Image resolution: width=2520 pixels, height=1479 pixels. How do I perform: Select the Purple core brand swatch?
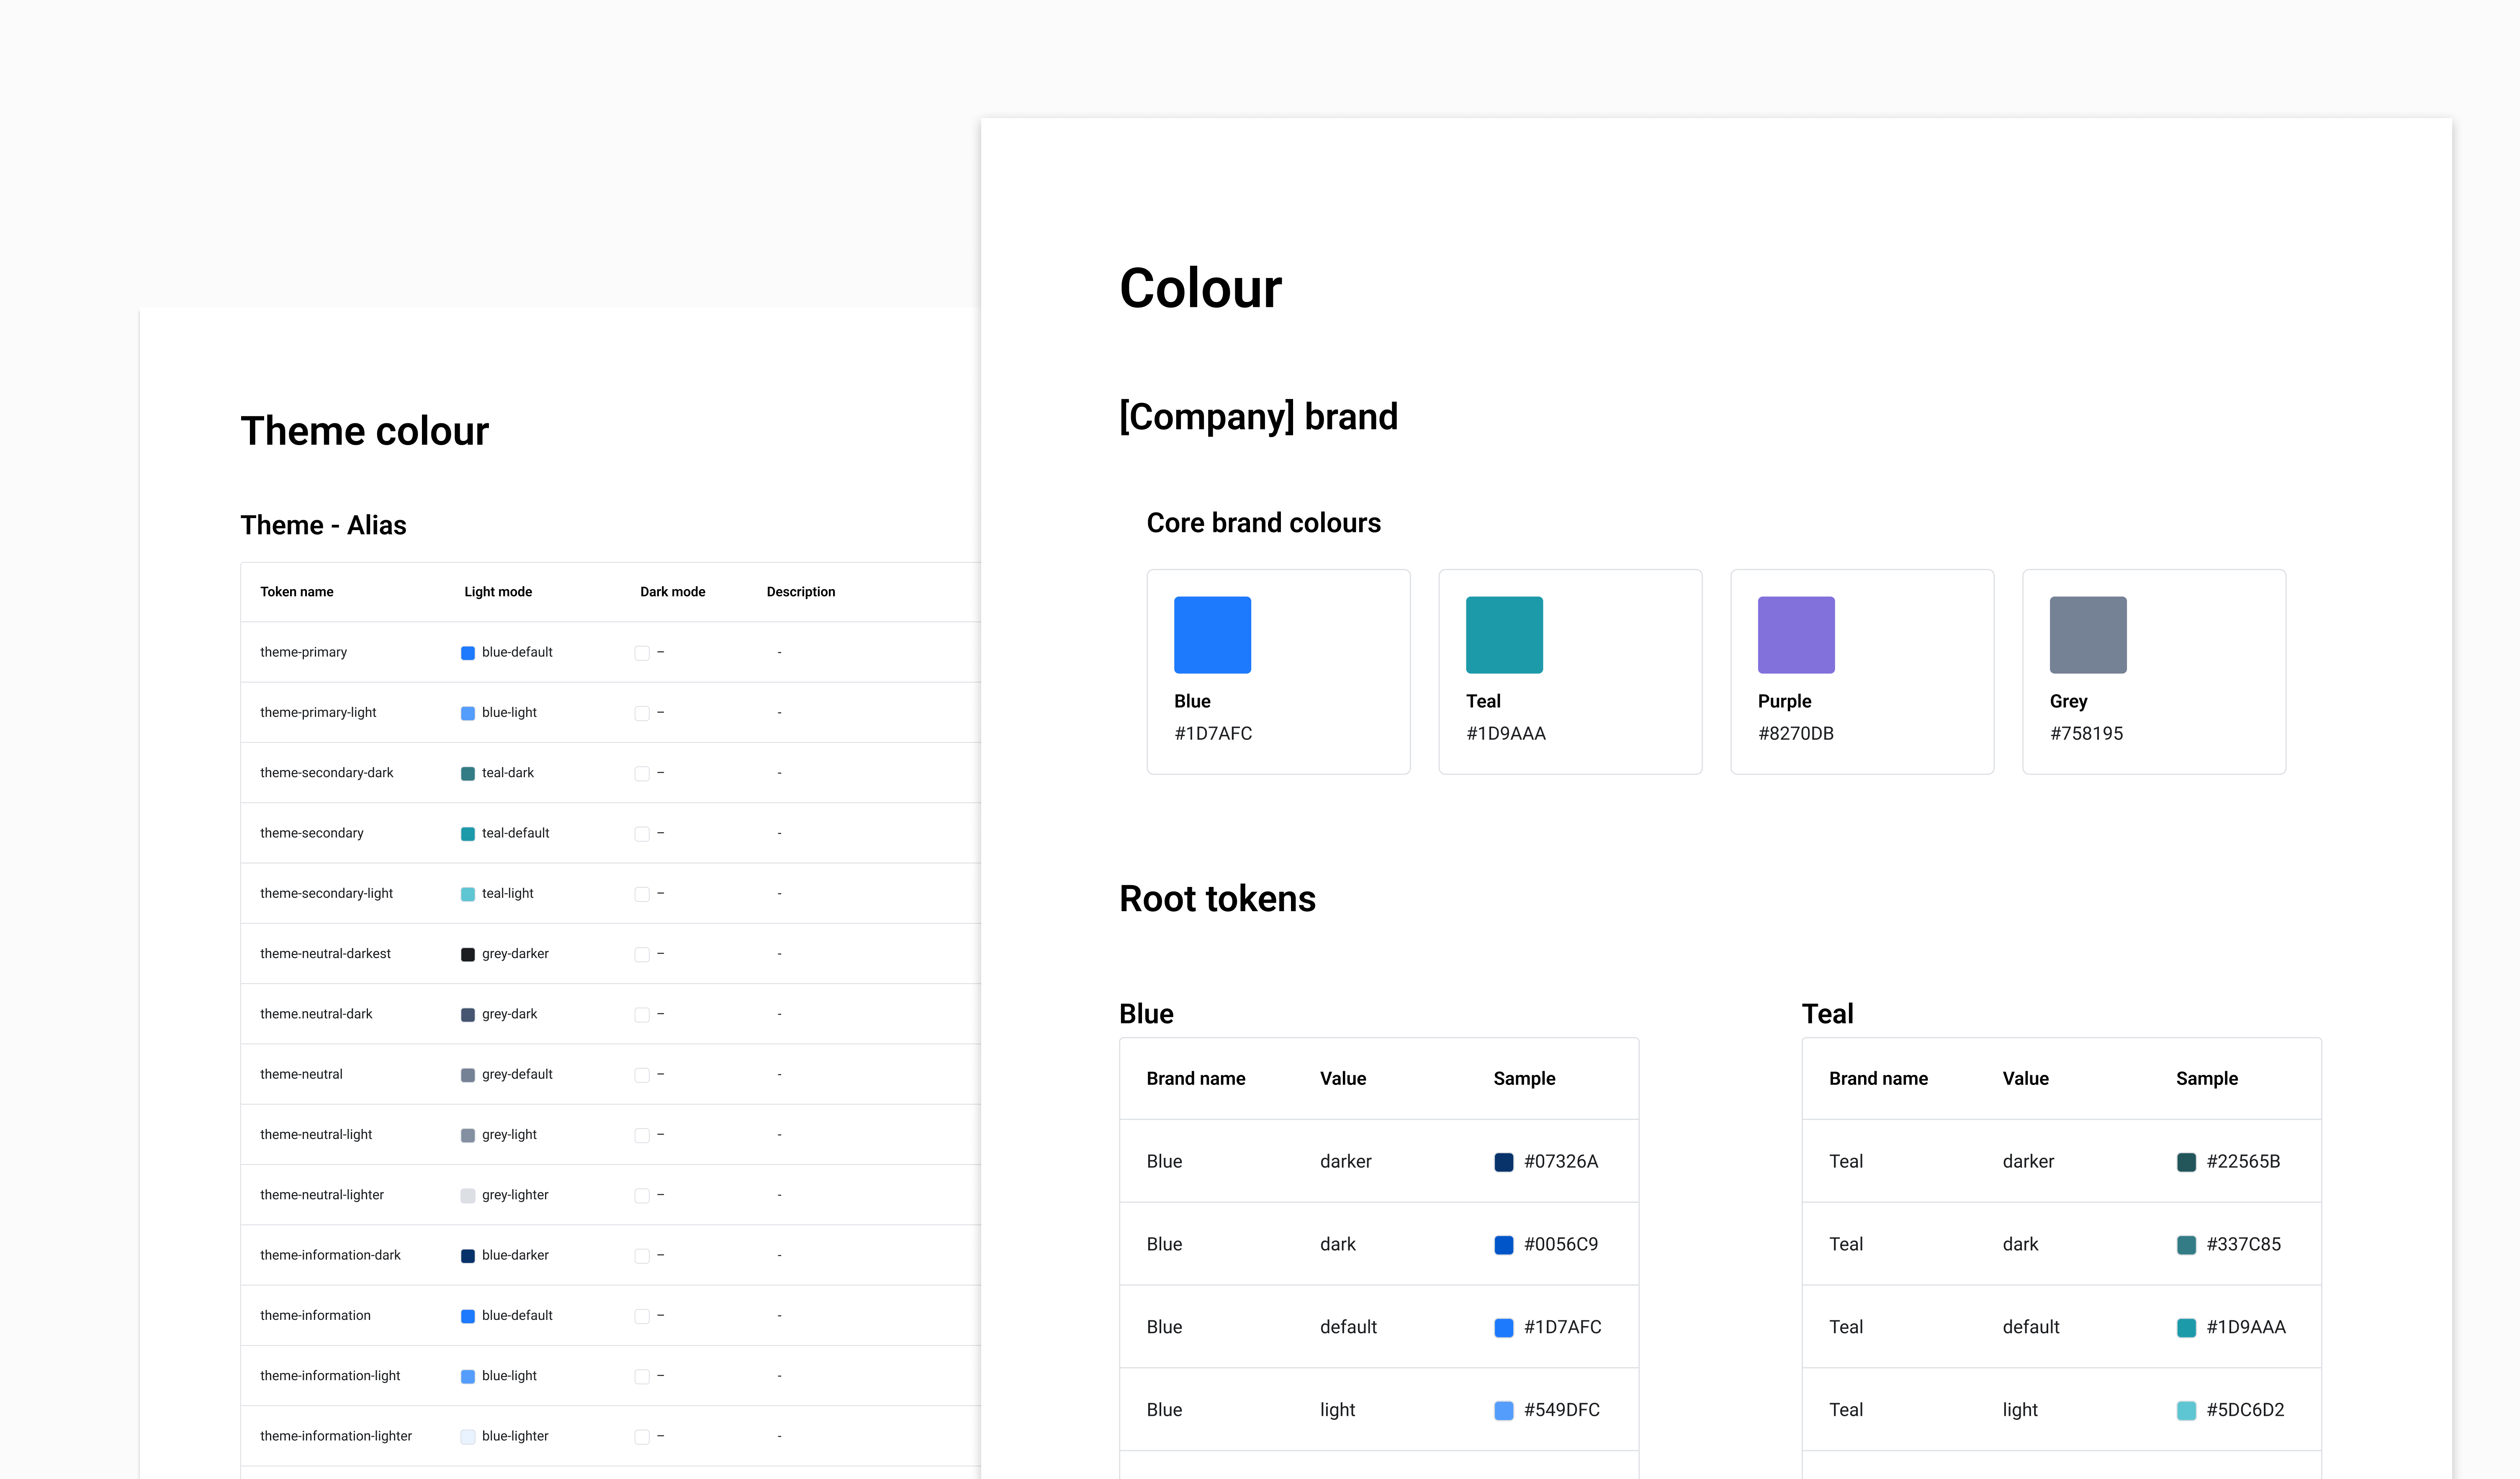pos(1796,635)
